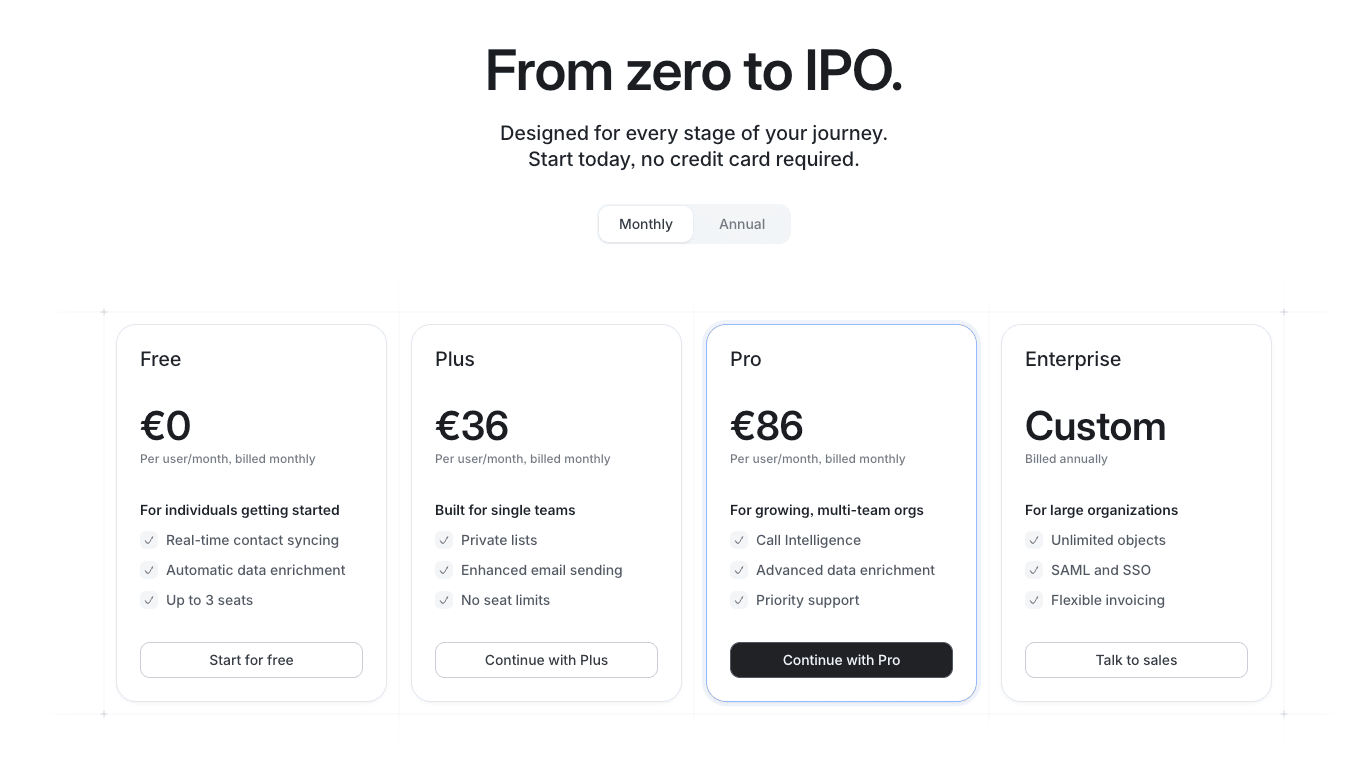Click the checkmark beside No seat limits
This screenshot has height=772, width=1349.
pyautogui.click(x=443, y=600)
